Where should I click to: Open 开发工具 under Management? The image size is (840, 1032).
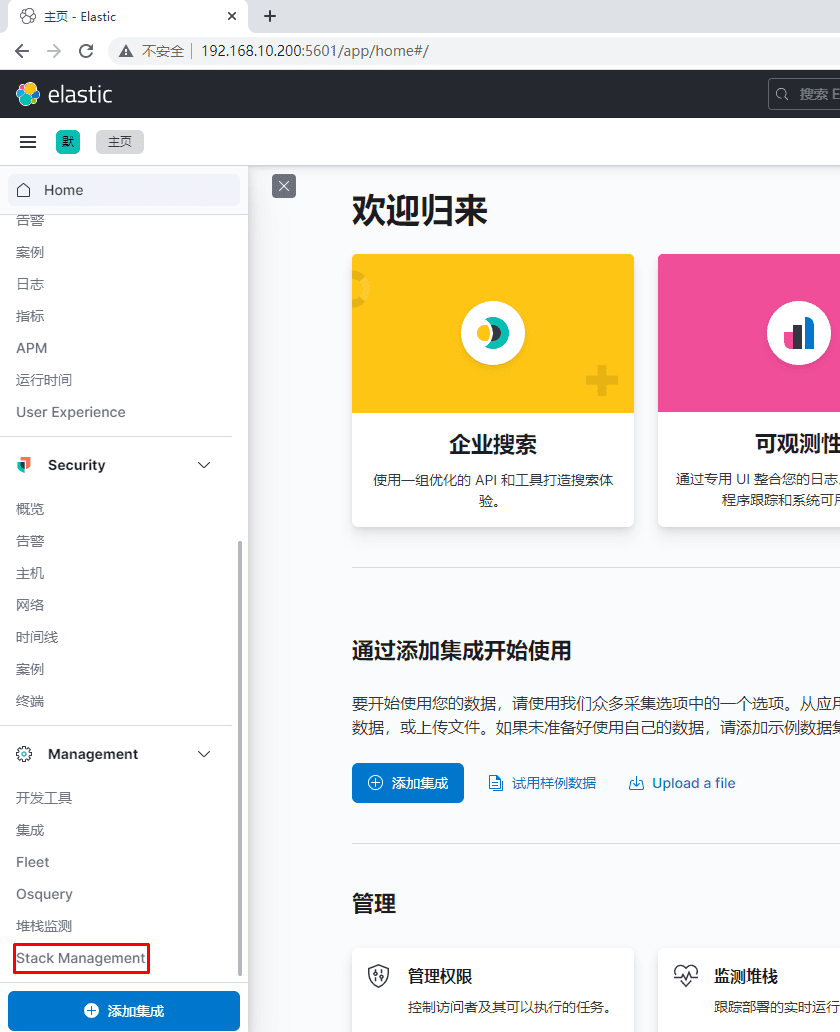(x=44, y=798)
